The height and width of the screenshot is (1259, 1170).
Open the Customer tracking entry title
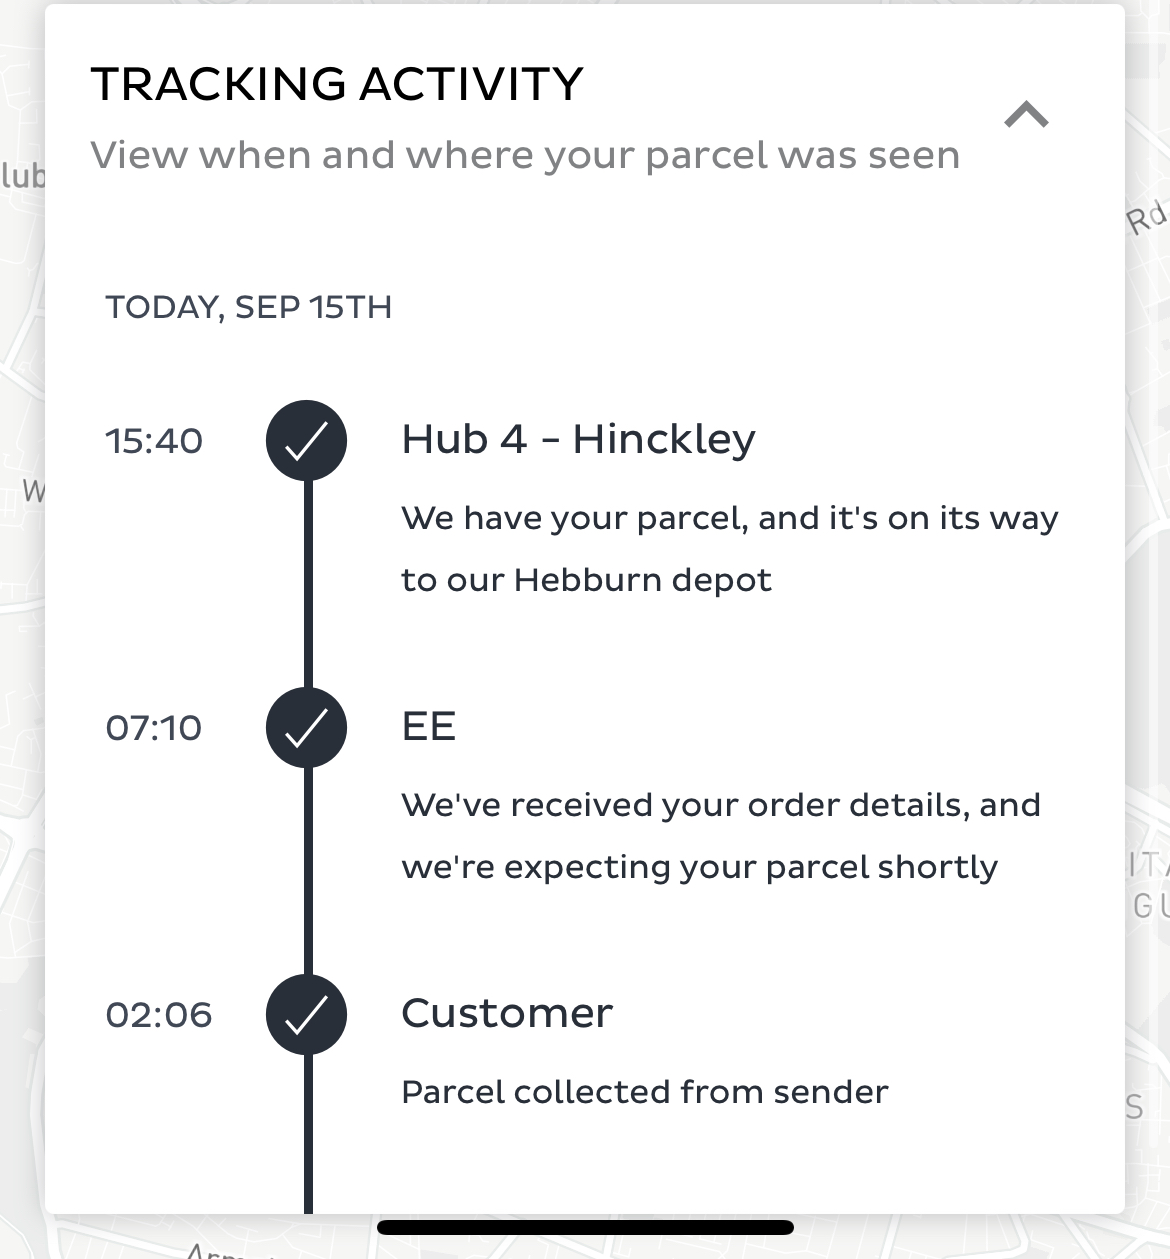[x=507, y=1013]
